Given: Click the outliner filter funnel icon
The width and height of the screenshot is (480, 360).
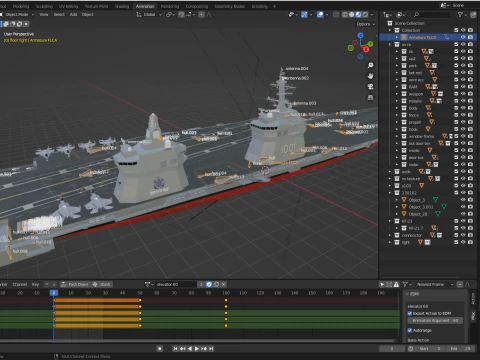Looking at the screenshot, I should (x=460, y=14).
